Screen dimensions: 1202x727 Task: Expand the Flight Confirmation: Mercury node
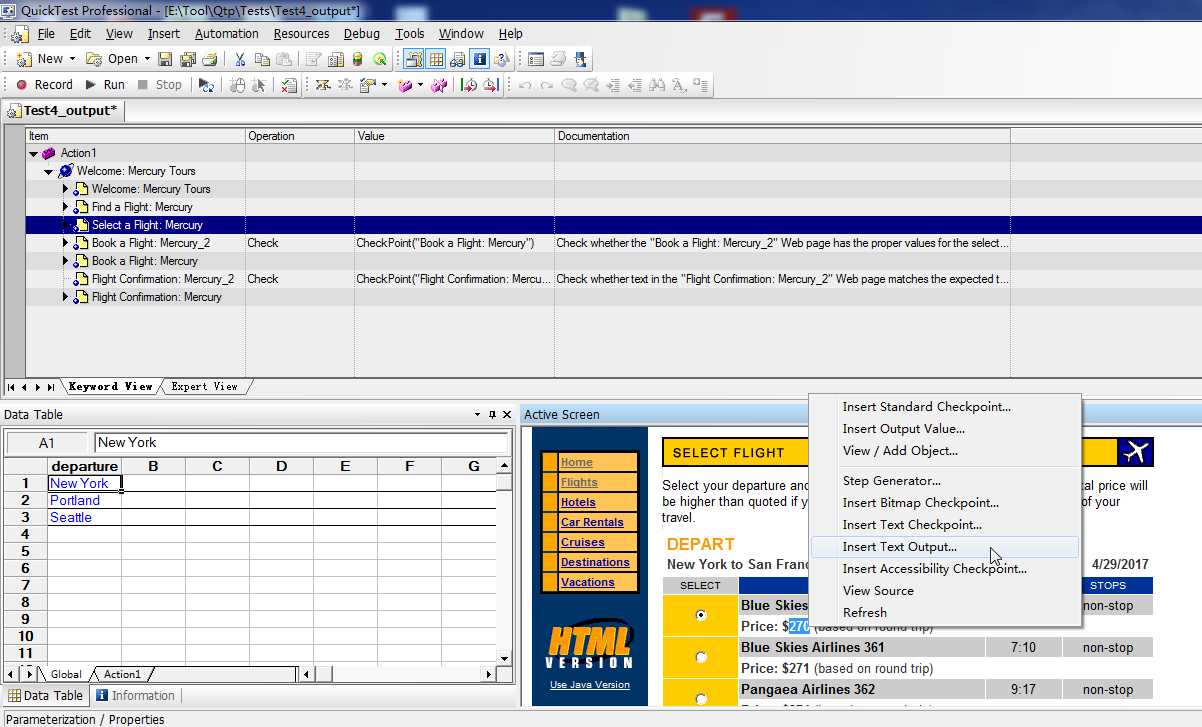click(x=66, y=297)
